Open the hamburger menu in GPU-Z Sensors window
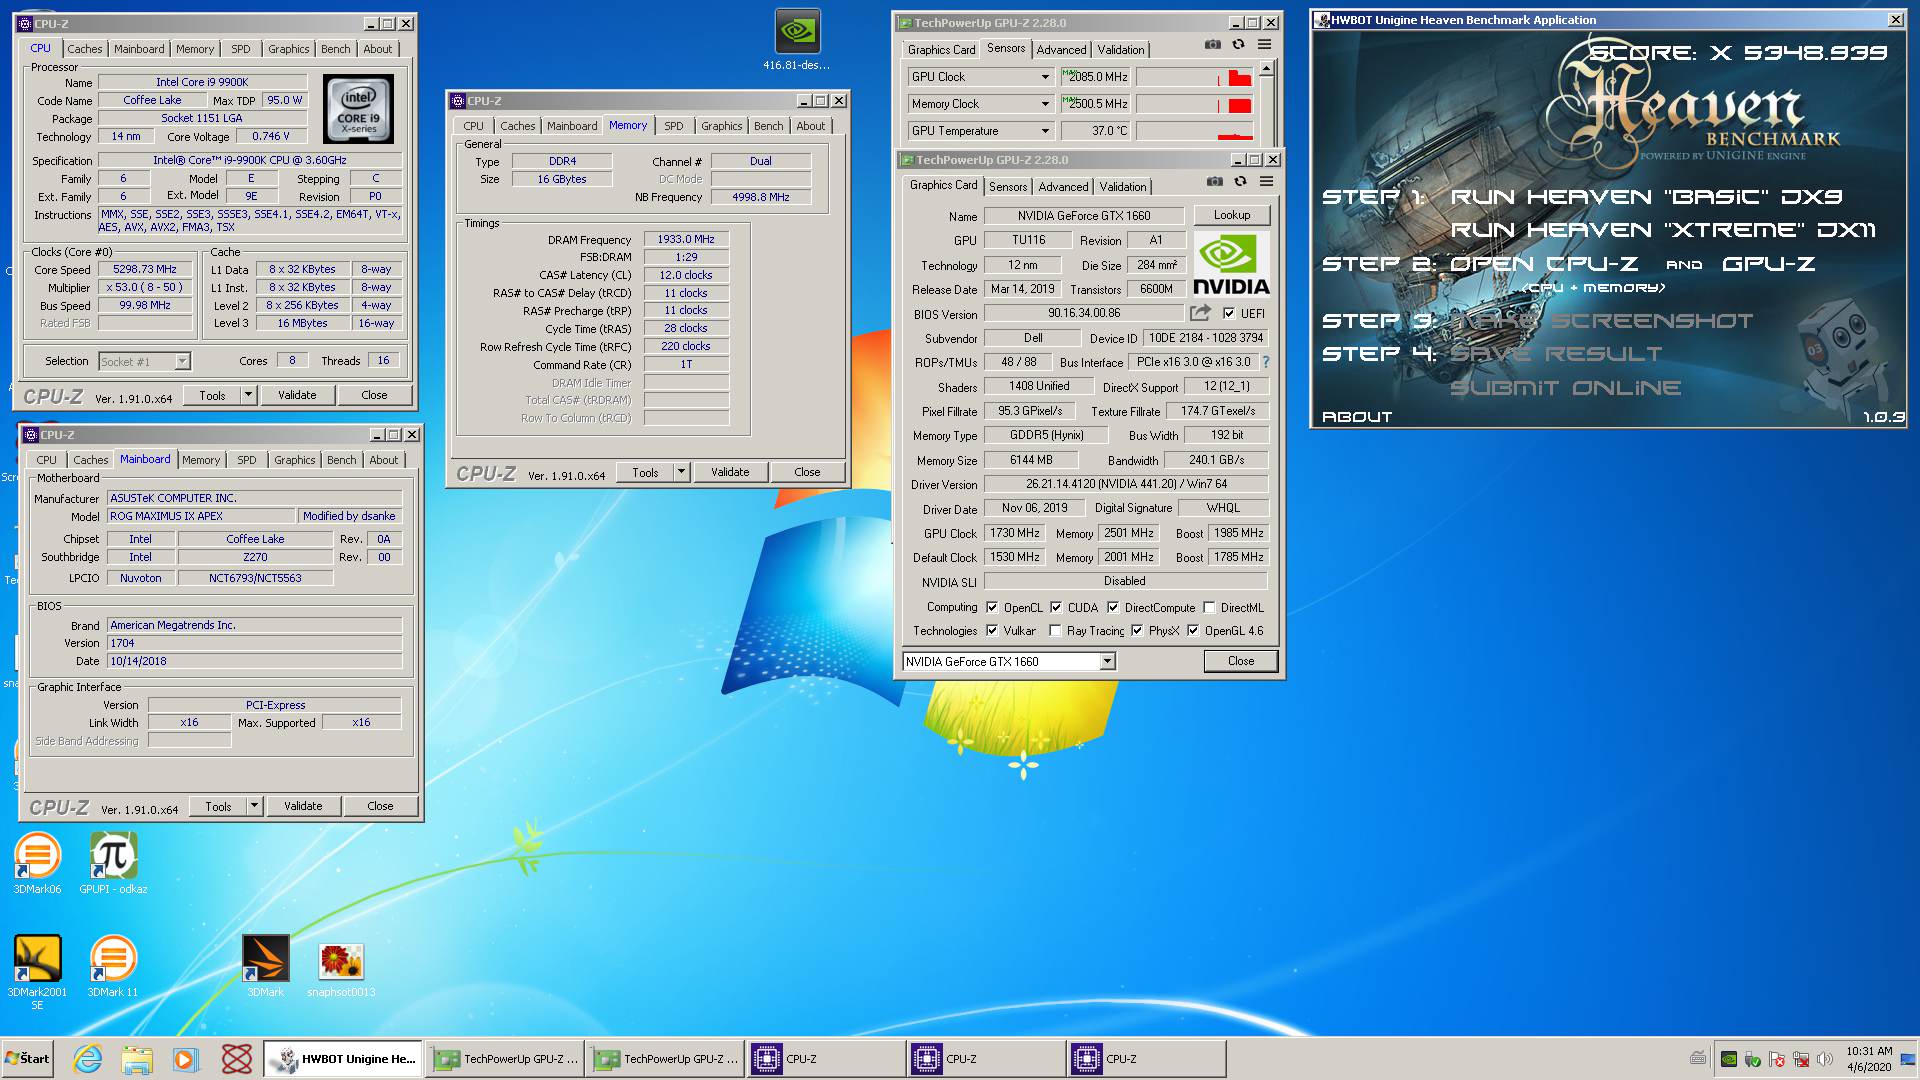 [1264, 45]
